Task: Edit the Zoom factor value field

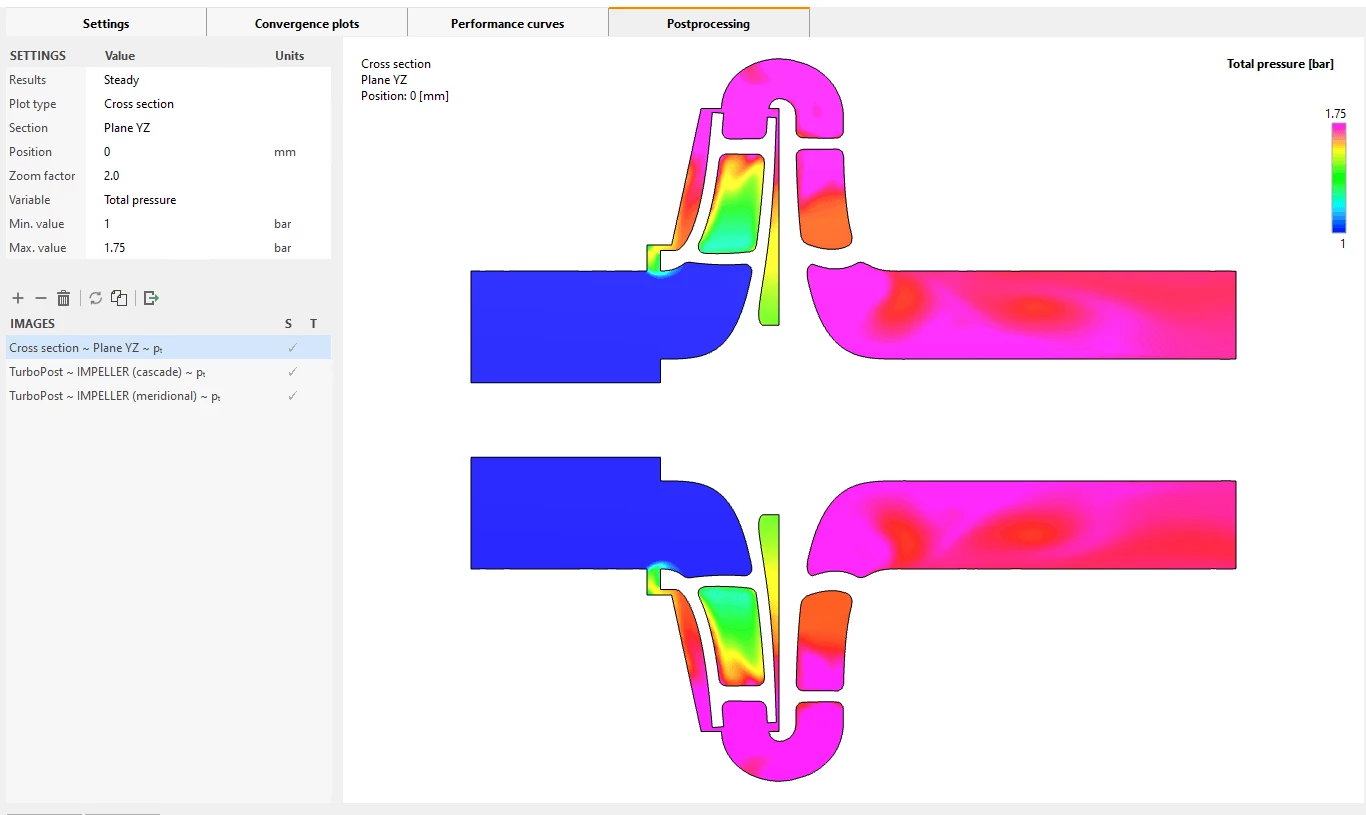Action: click(x=185, y=176)
